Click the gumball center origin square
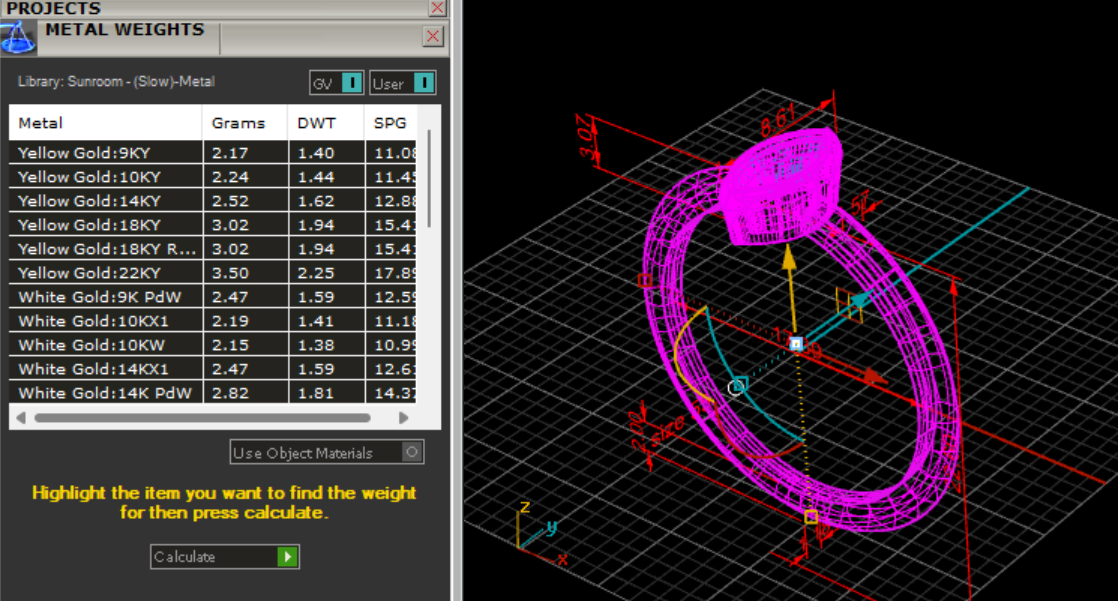1118x601 pixels. point(796,344)
